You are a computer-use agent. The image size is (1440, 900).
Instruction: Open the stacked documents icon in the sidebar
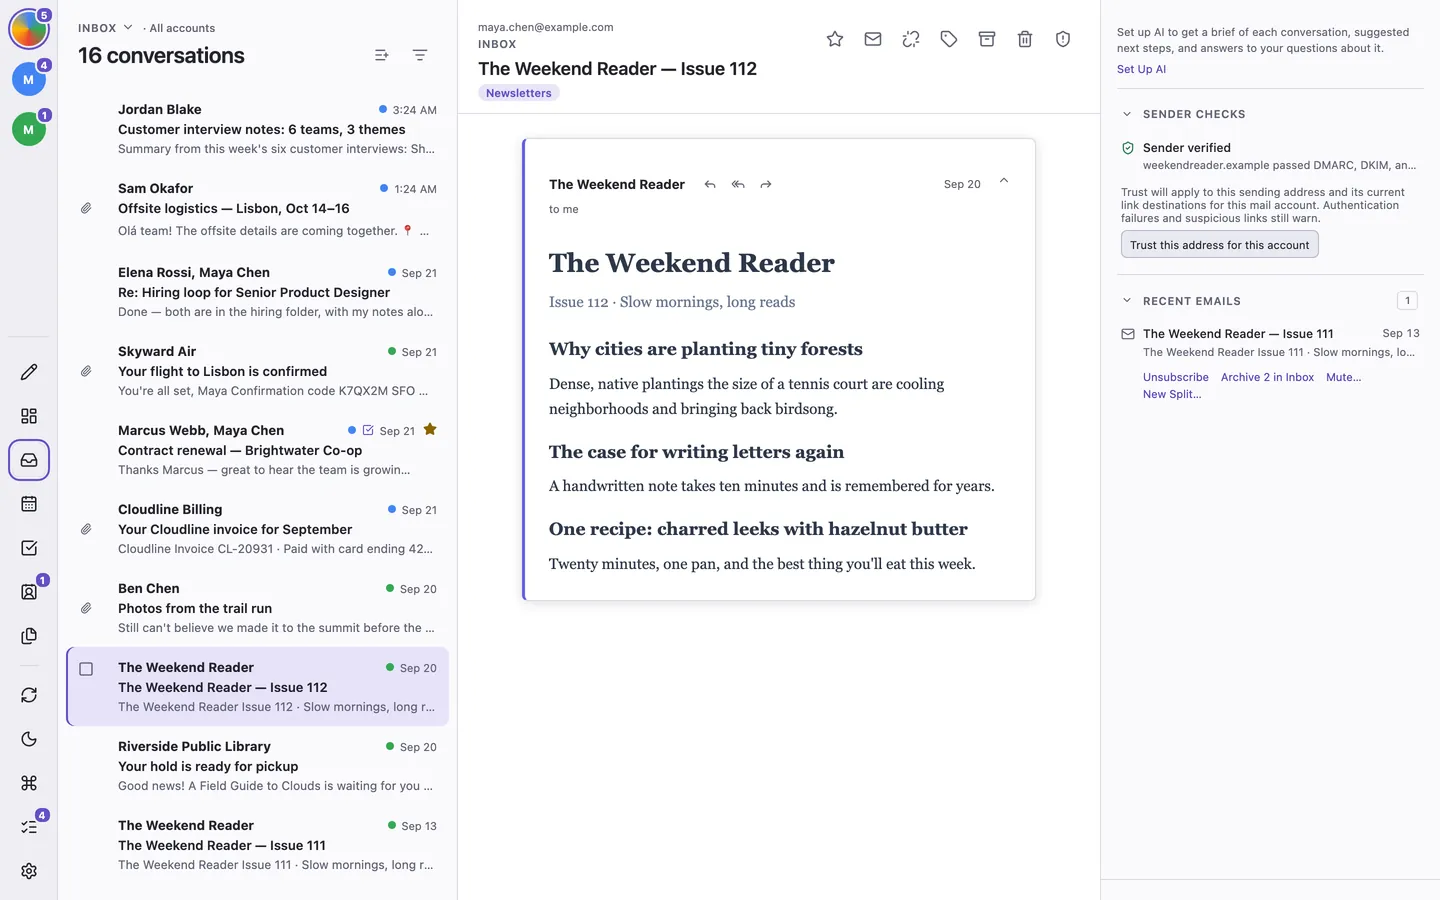29,636
